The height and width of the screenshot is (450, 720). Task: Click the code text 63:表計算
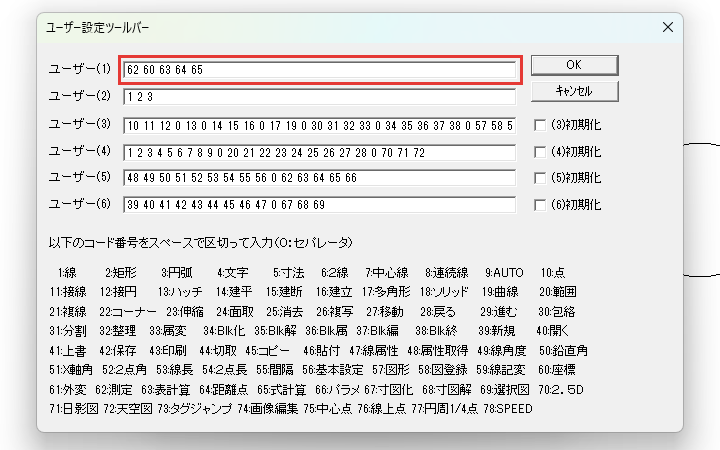tap(165, 390)
